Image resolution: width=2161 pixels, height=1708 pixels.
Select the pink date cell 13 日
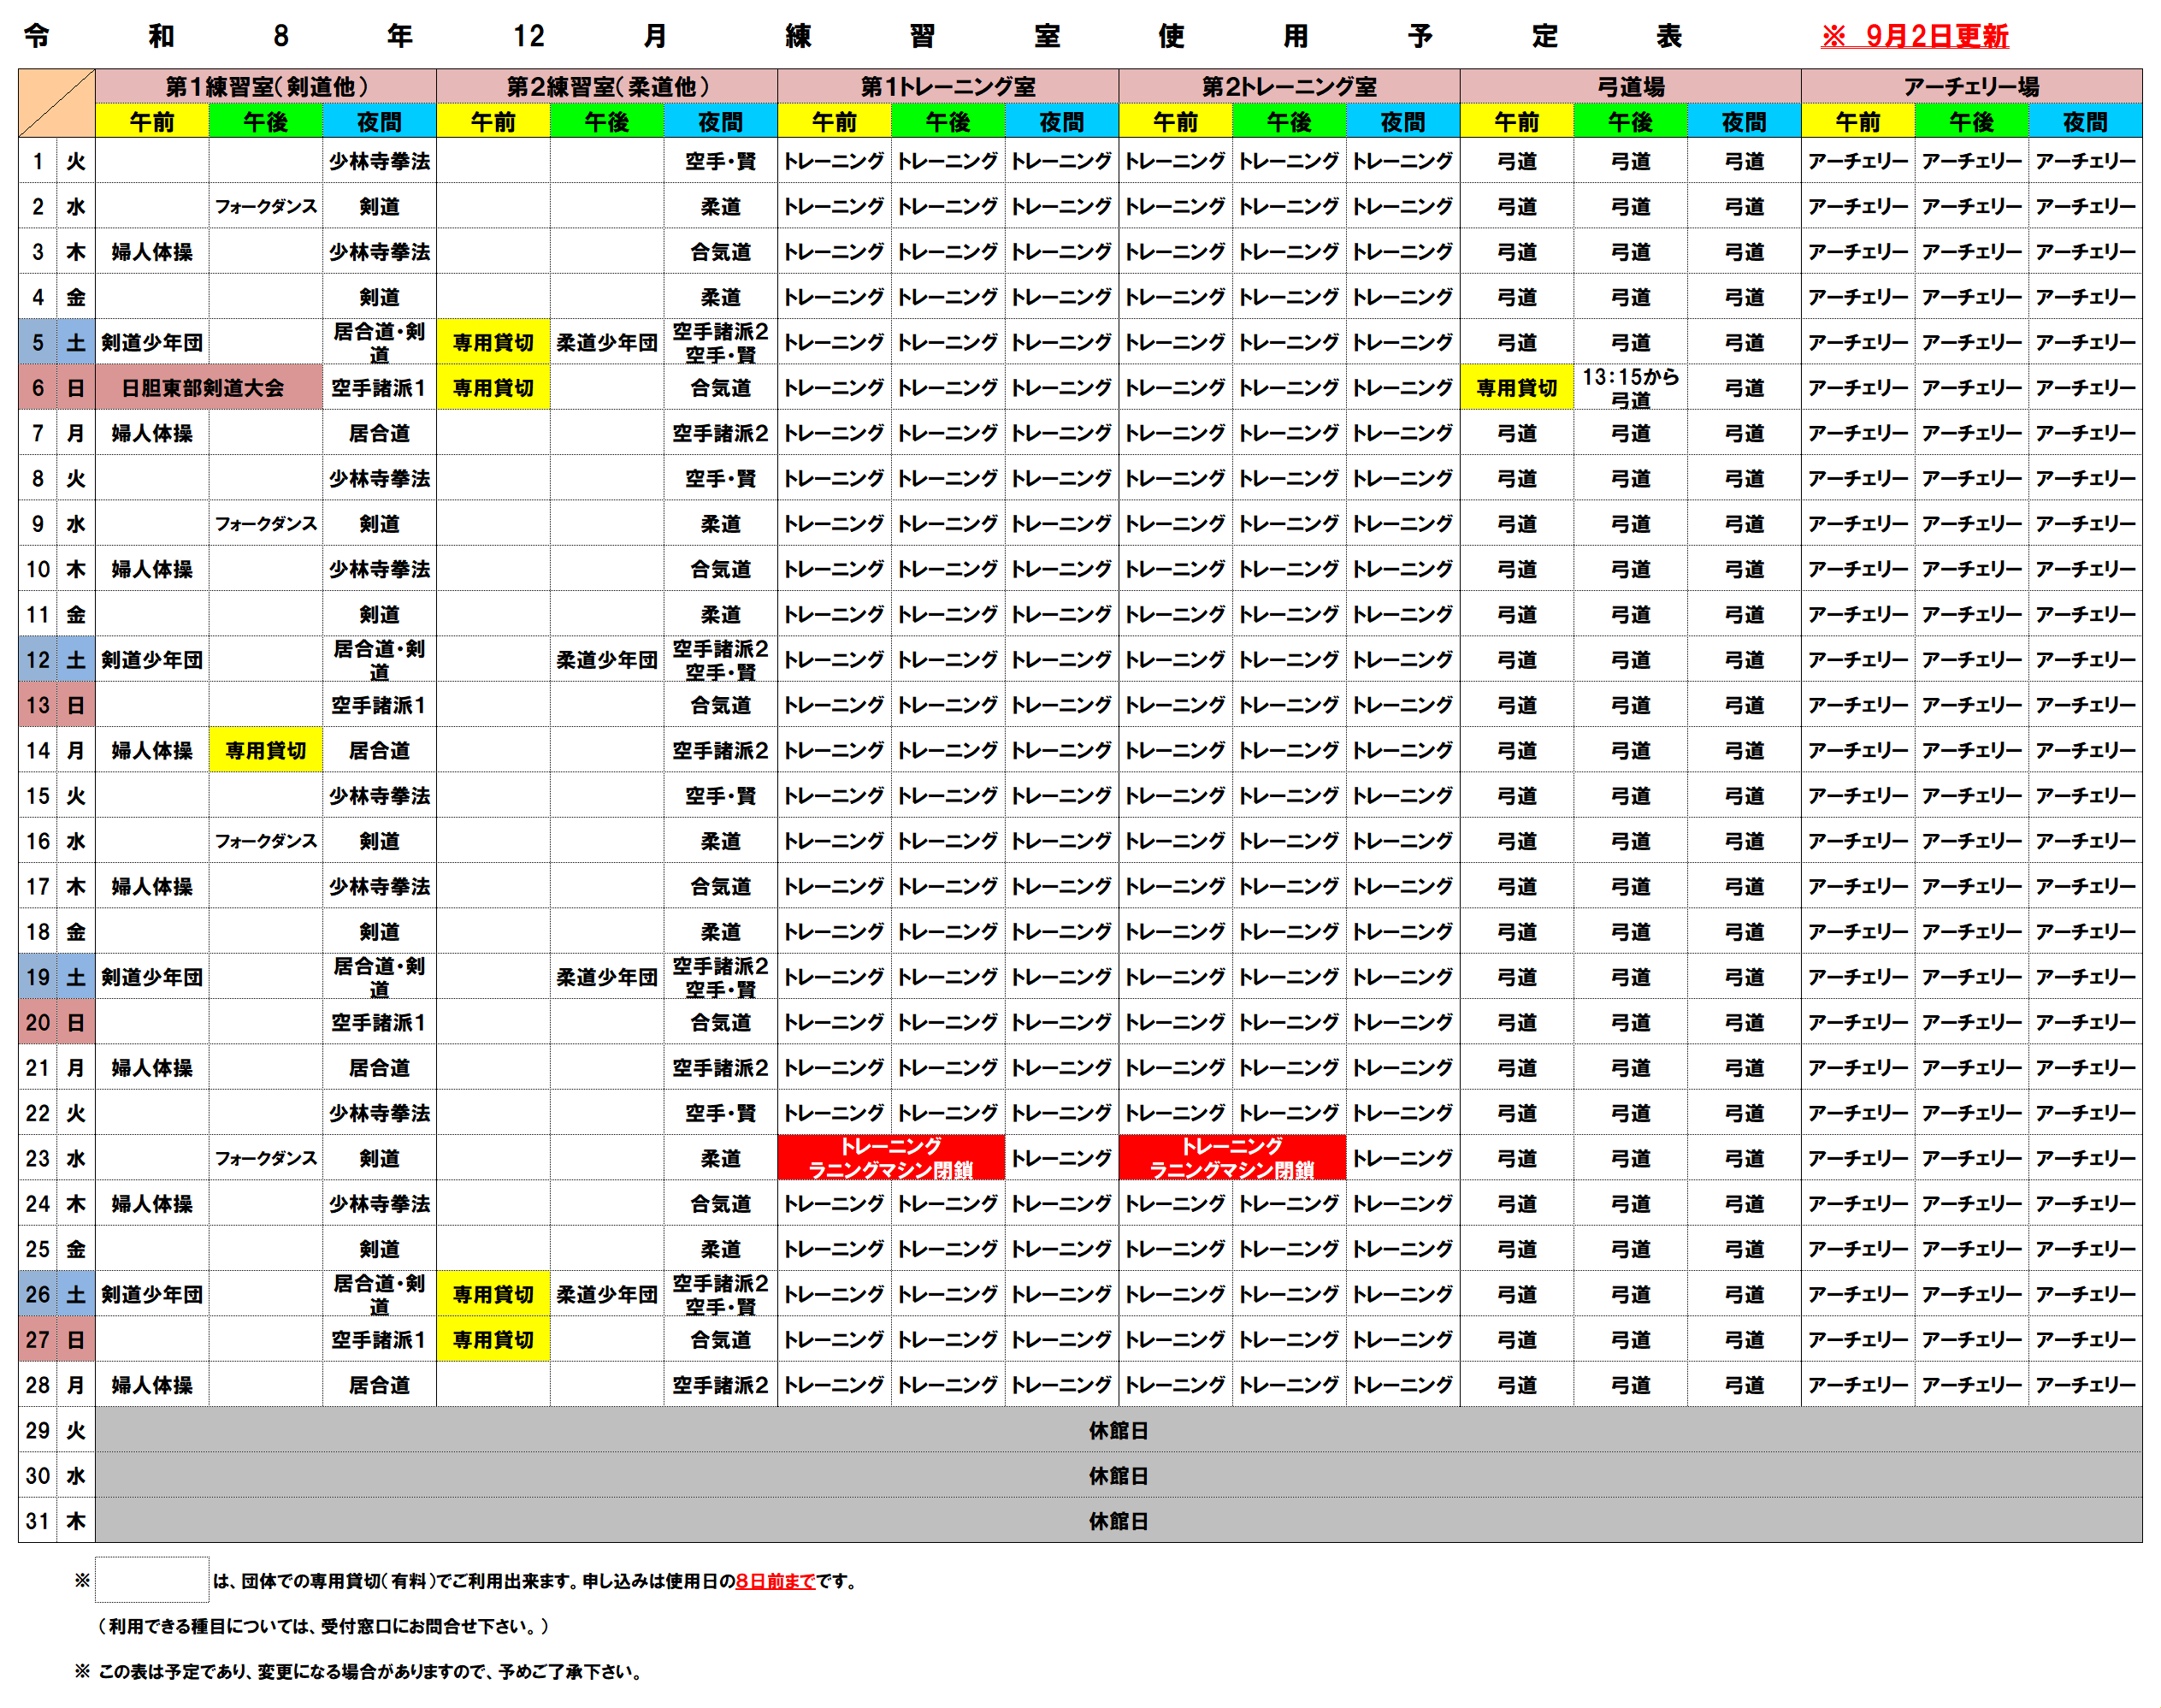point(57,705)
